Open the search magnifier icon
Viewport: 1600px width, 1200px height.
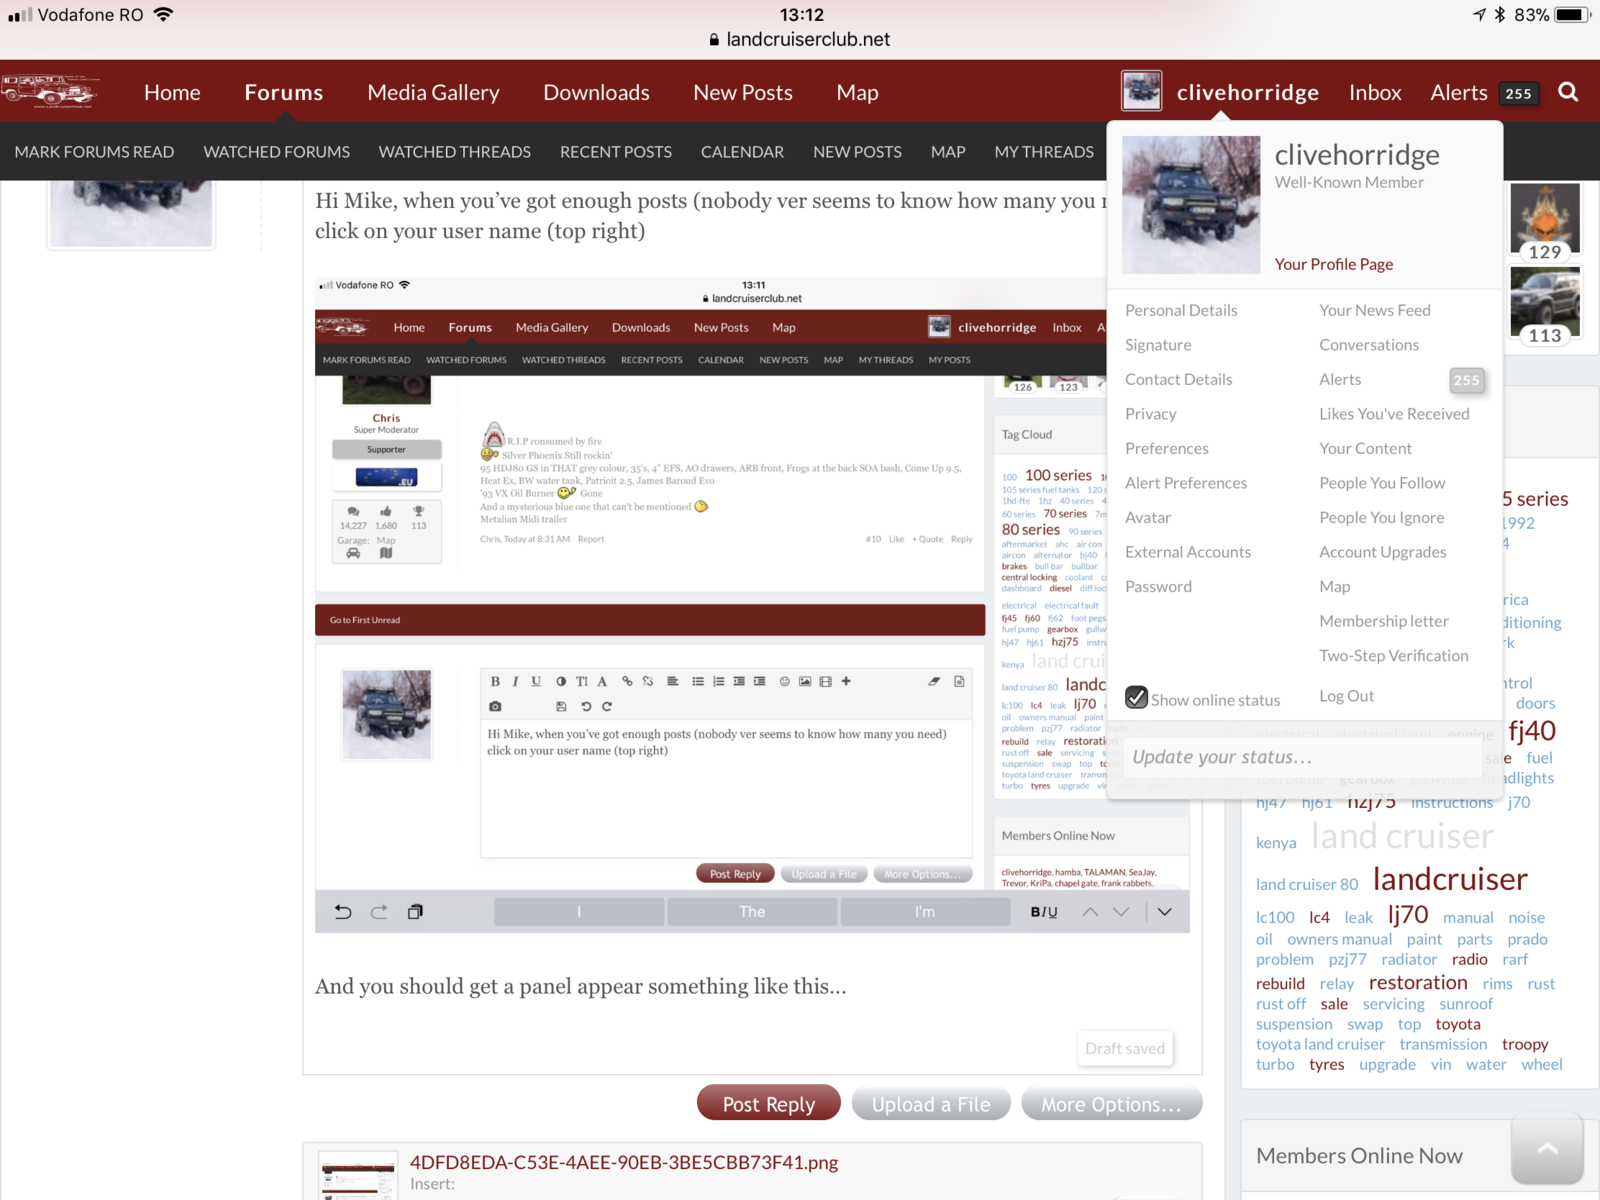click(1568, 92)
